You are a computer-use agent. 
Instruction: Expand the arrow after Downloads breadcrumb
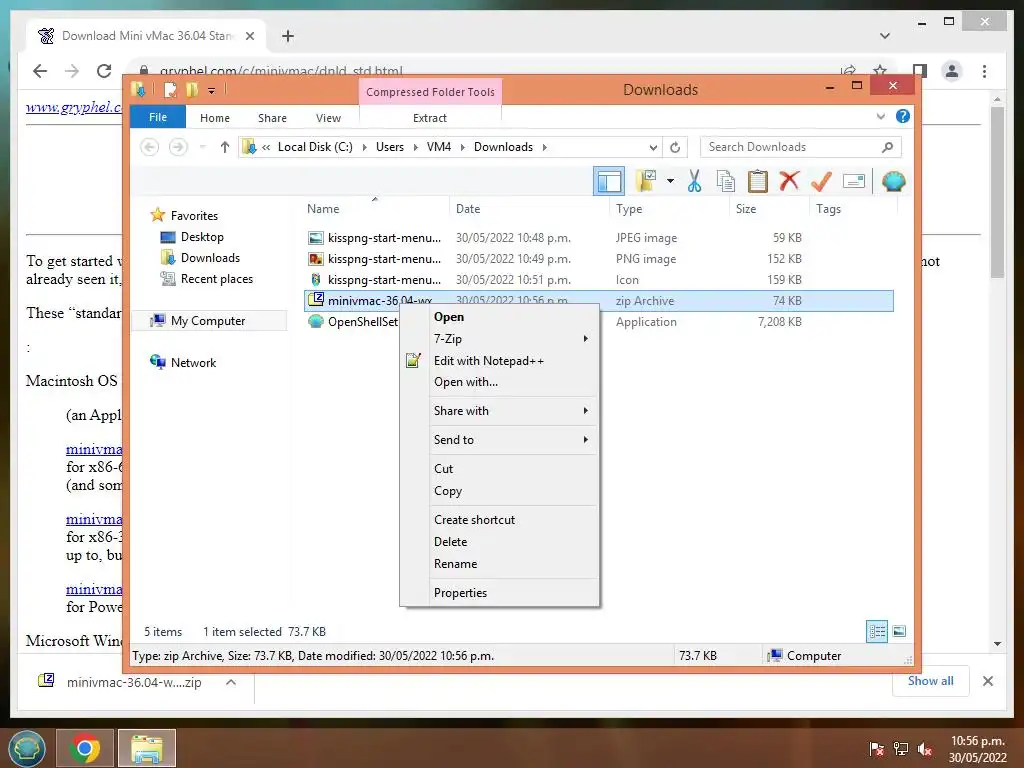click(x=544, y=148)
